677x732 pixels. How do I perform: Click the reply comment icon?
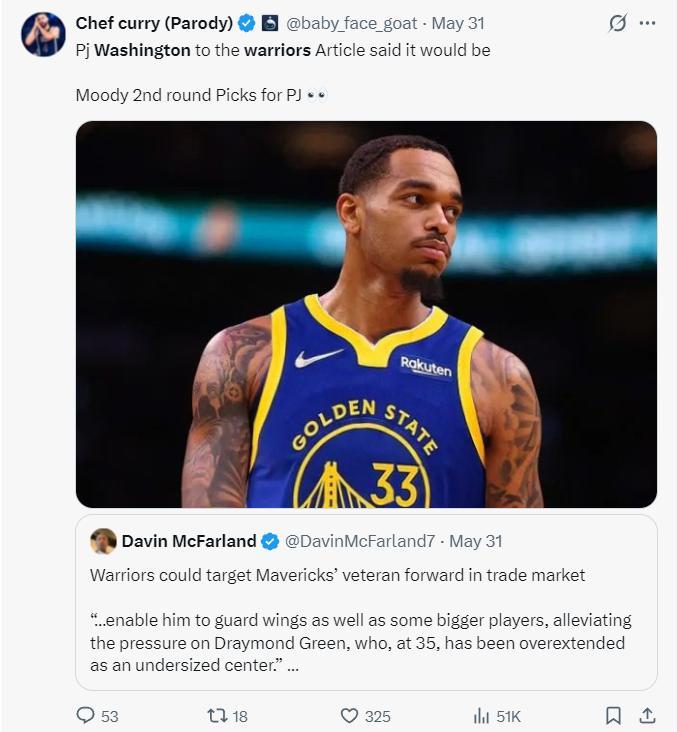pyautogui.click(x=86, y=716)
